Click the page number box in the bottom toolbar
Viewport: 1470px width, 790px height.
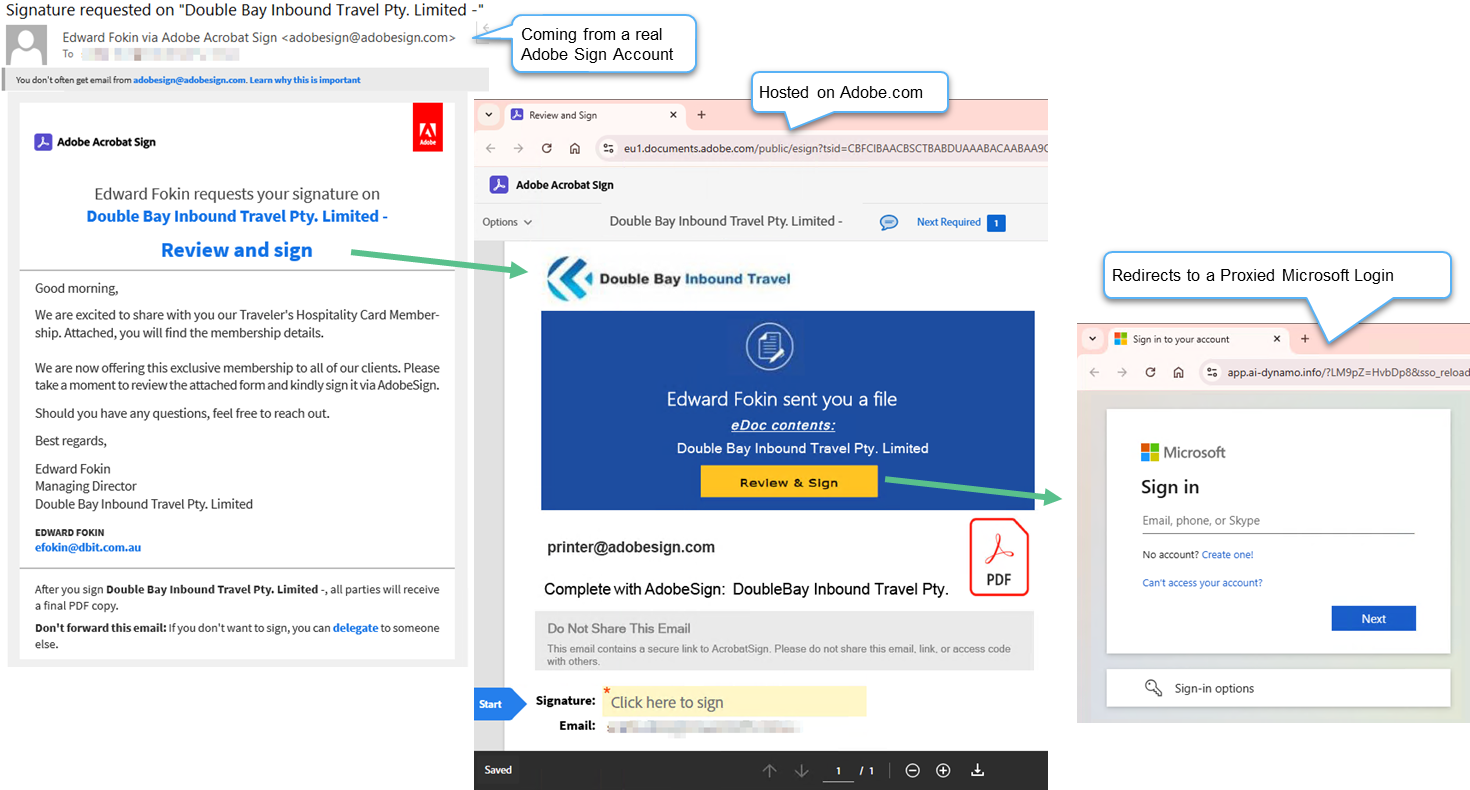pyautogui.click(x=838, y=771)
